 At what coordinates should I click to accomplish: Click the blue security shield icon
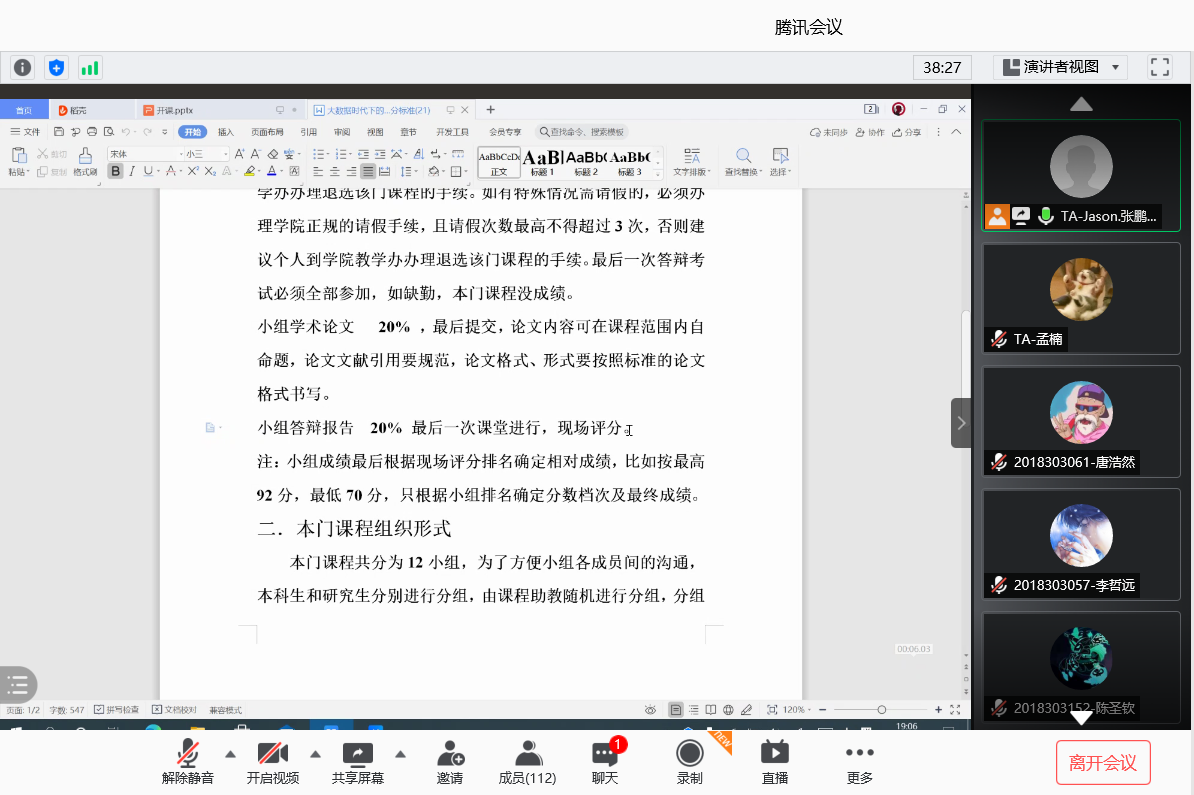coord(56,68)
